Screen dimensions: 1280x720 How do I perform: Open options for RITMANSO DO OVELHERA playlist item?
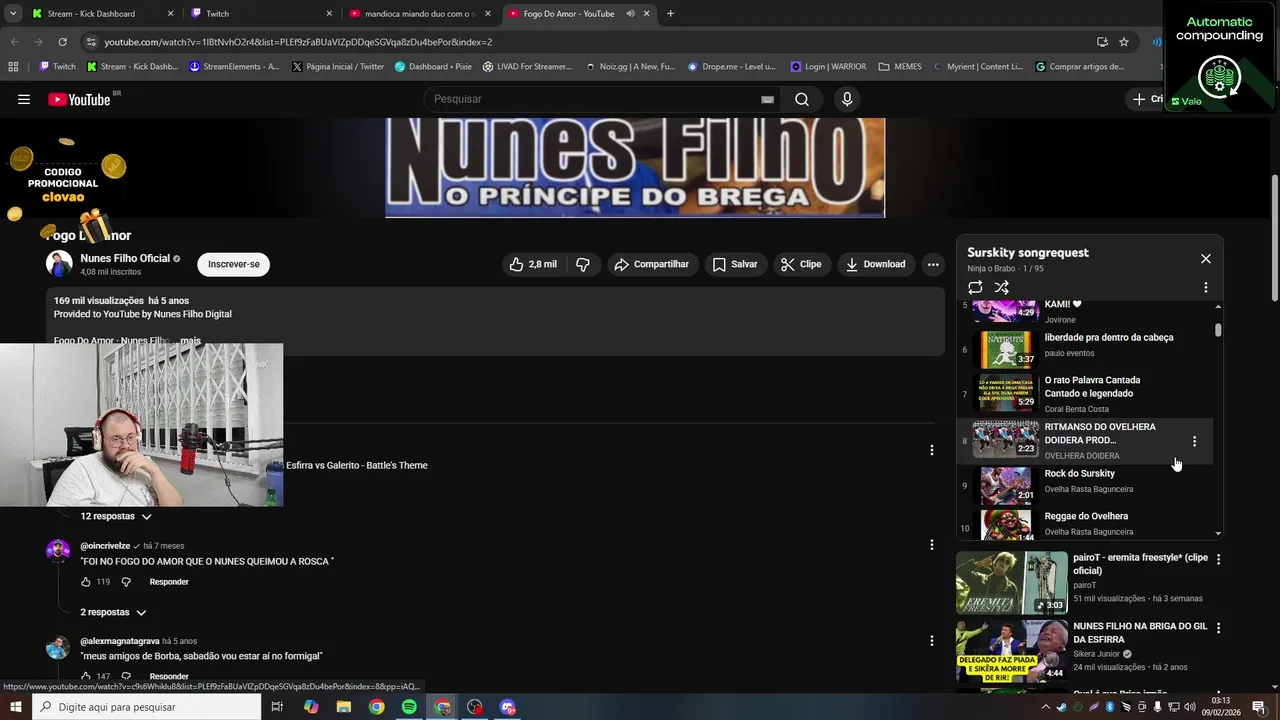tap(1194, 441)
